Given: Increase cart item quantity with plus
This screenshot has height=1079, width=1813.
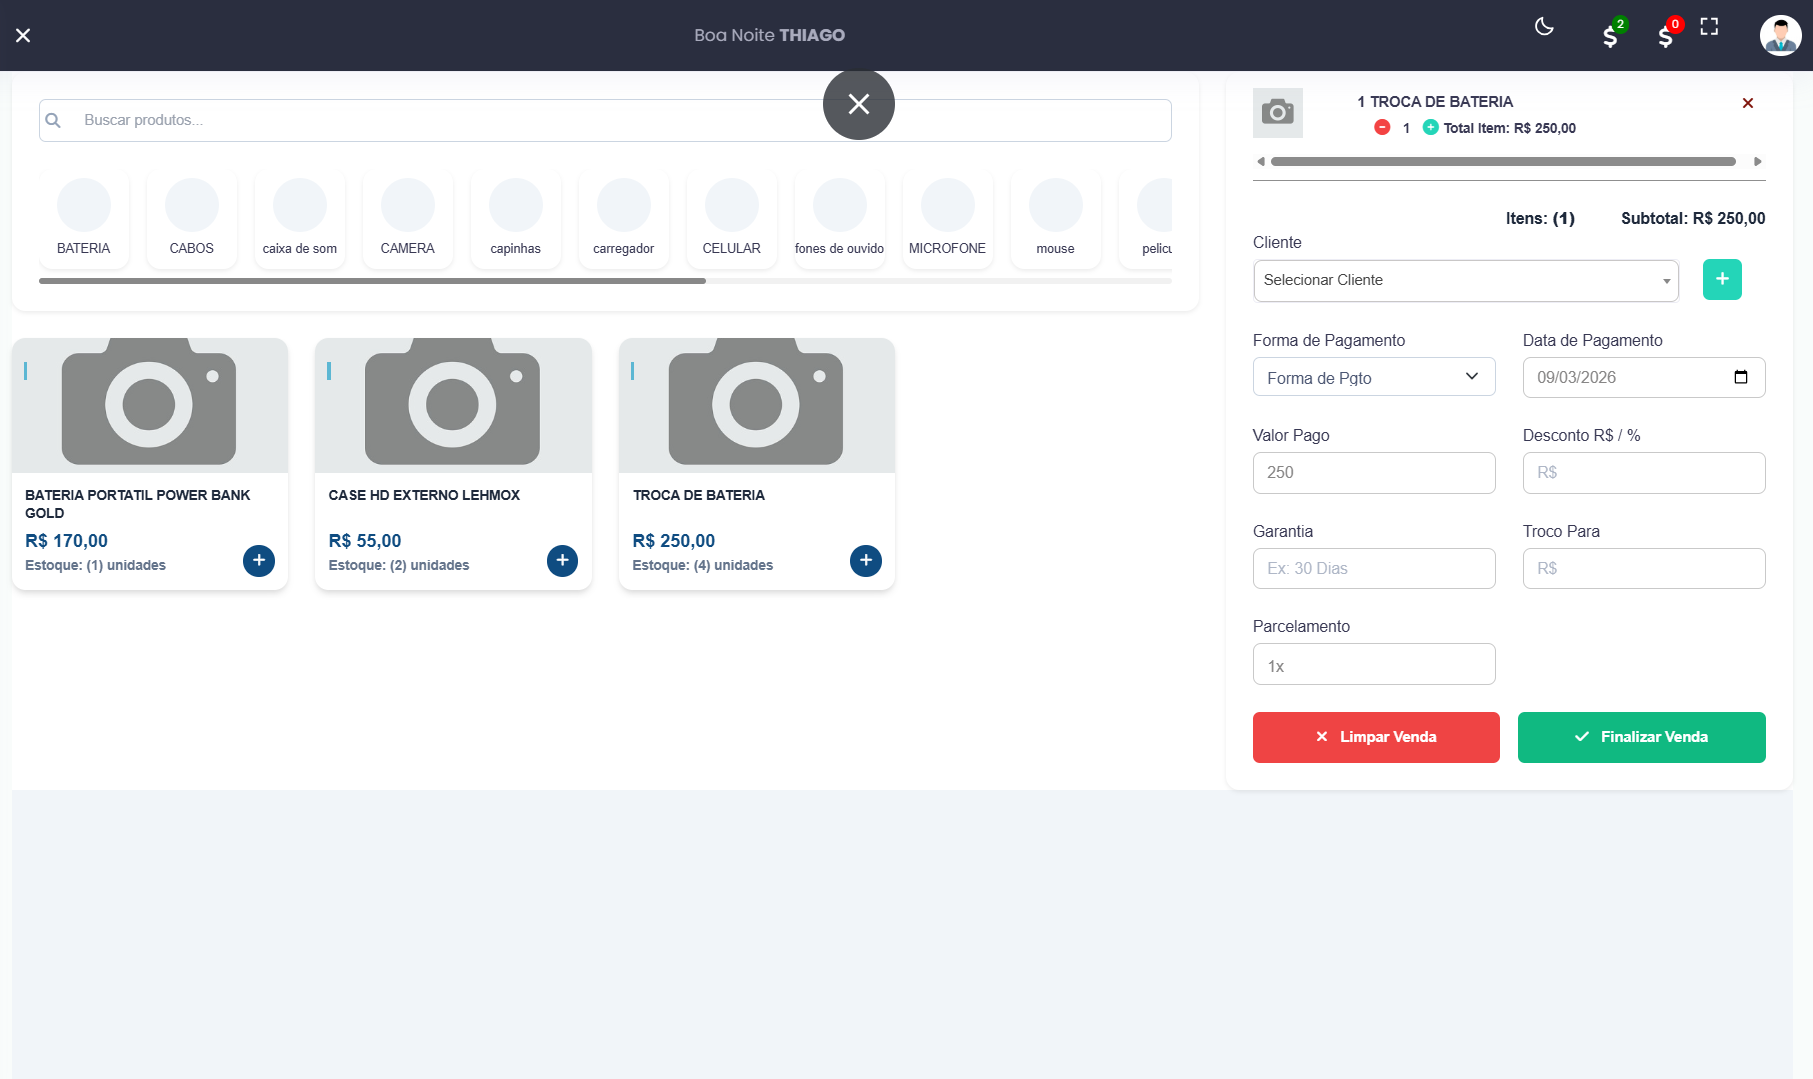Looking at the screenshot, I should [1430, 127].
